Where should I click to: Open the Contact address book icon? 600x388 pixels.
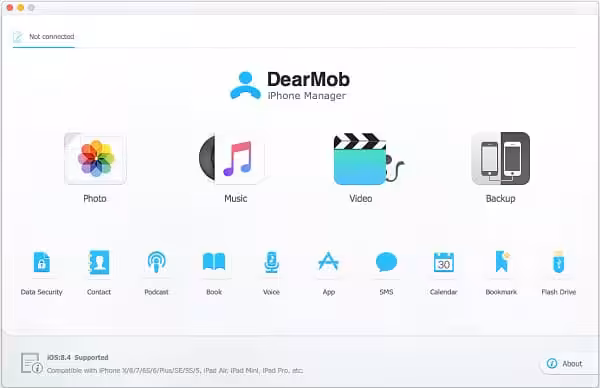click(x=99, y=262)
